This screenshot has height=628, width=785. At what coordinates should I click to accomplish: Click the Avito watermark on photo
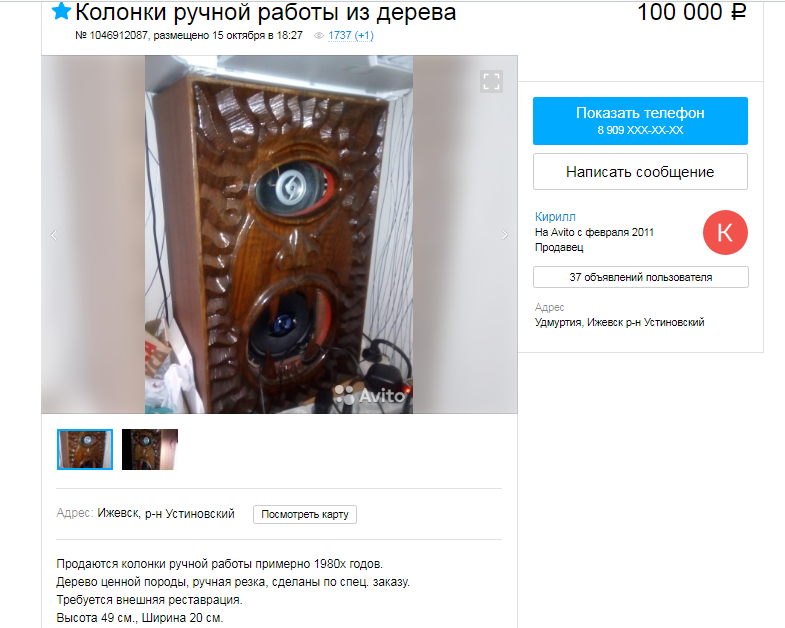[370, 396]
